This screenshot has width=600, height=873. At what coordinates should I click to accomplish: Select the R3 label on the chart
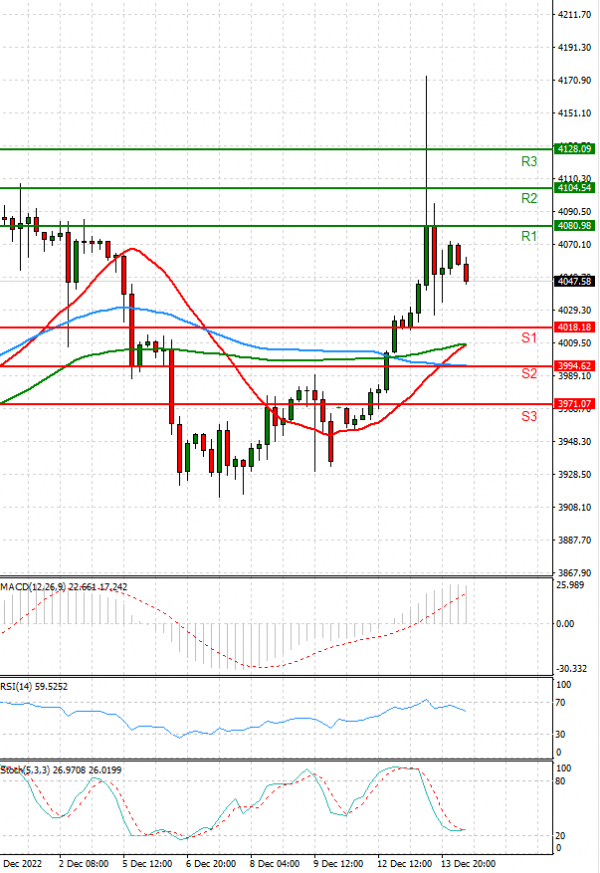pos(529,161)
